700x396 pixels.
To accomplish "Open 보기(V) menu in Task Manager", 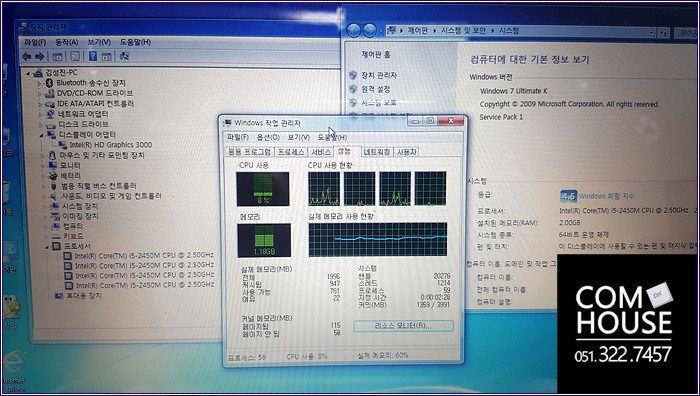I will pos(299,137).
